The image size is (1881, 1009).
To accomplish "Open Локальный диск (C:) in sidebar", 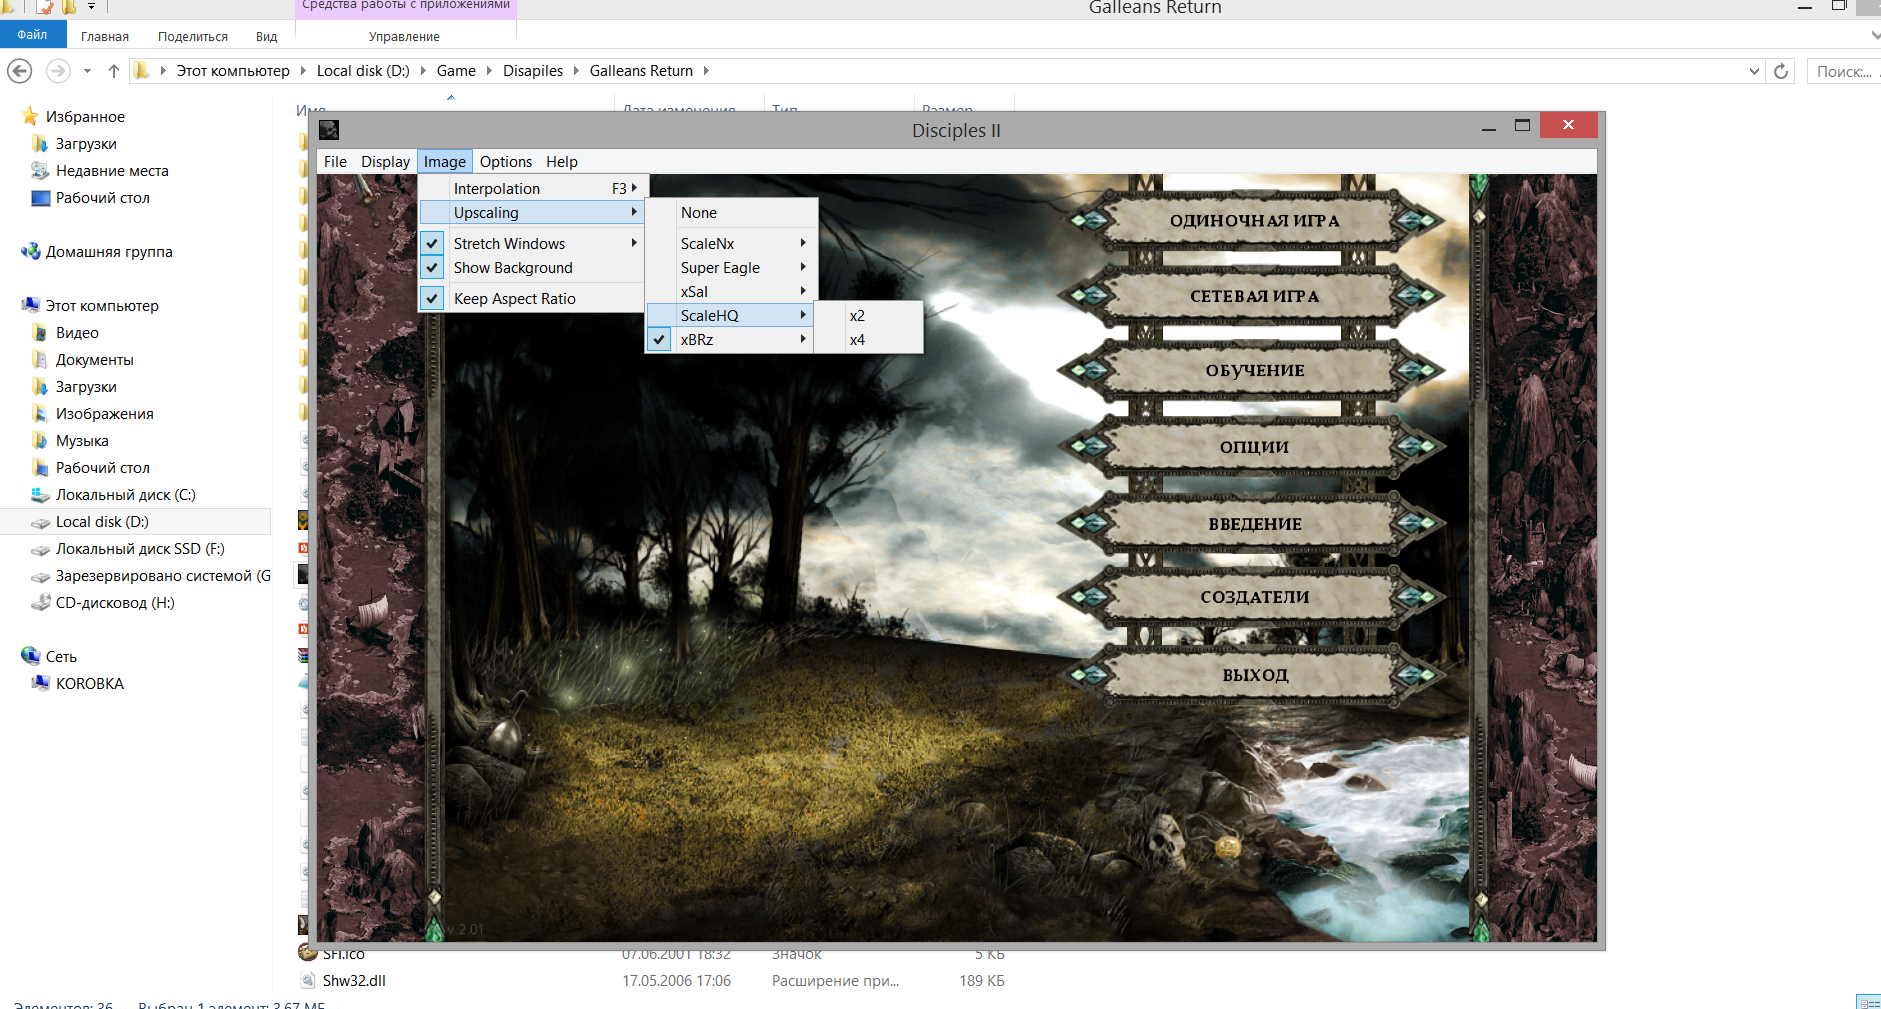I will click(x=125, y=495).
